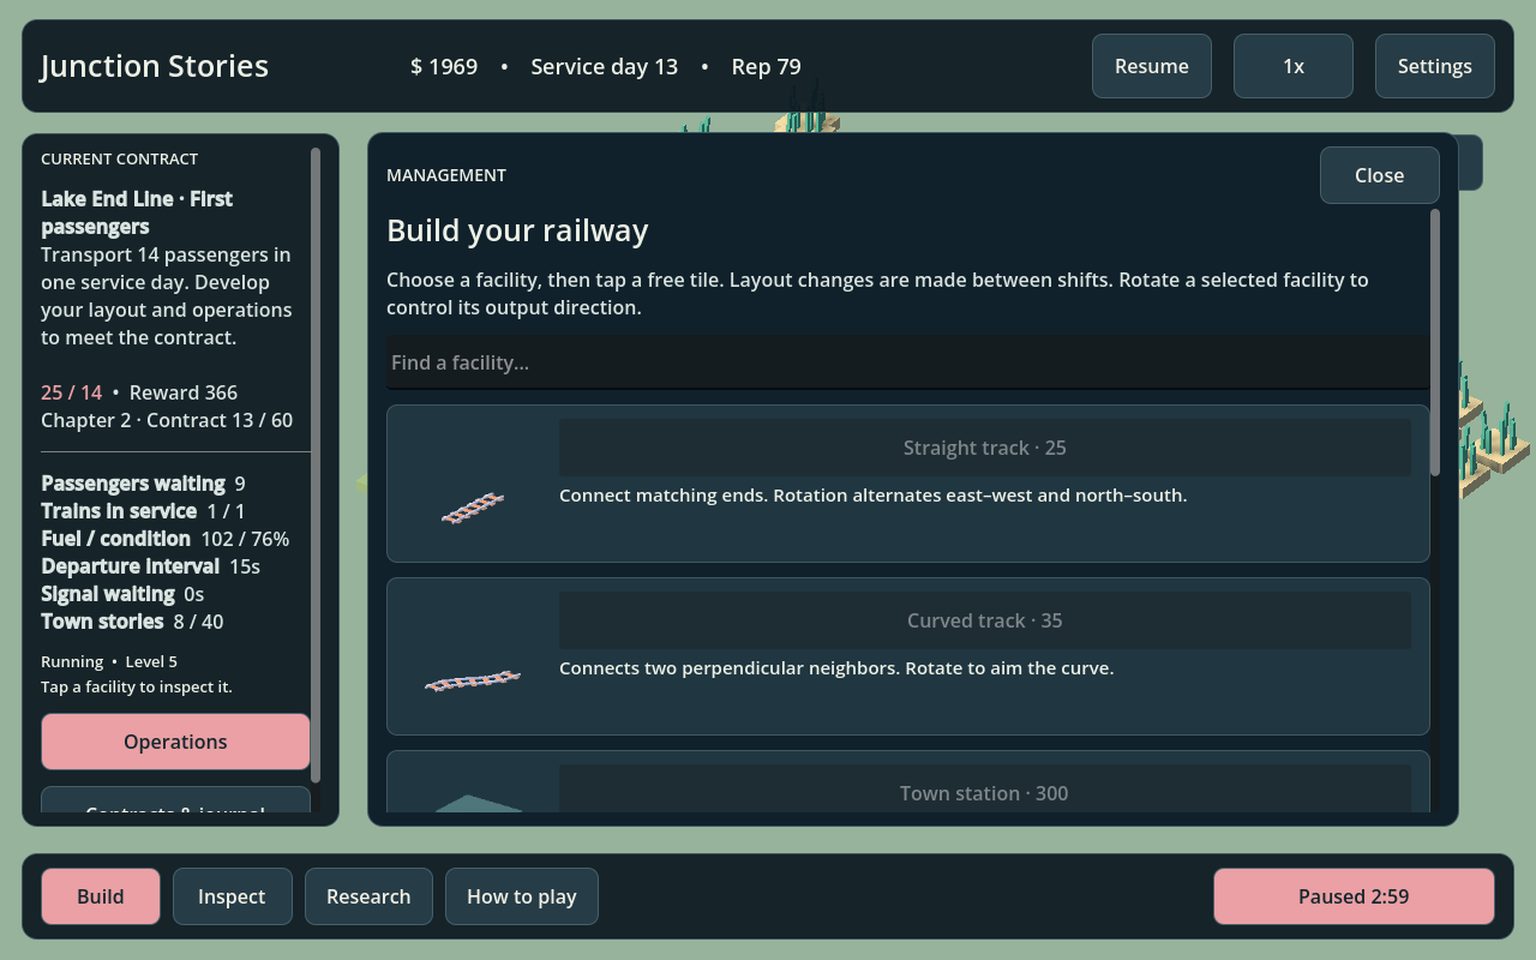
Task: Click the Departure interval 15s stat
Action: 150,566
